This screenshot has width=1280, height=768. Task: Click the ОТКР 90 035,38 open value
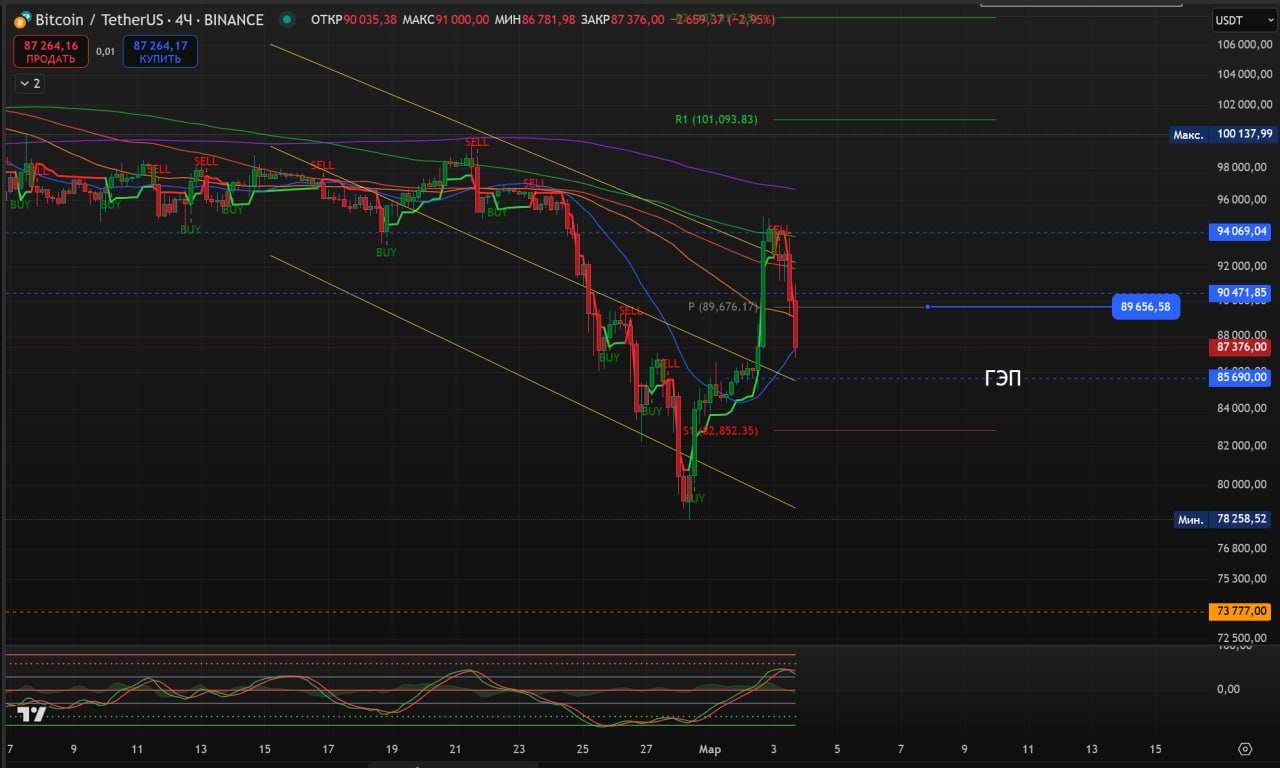tap(354, 20)
